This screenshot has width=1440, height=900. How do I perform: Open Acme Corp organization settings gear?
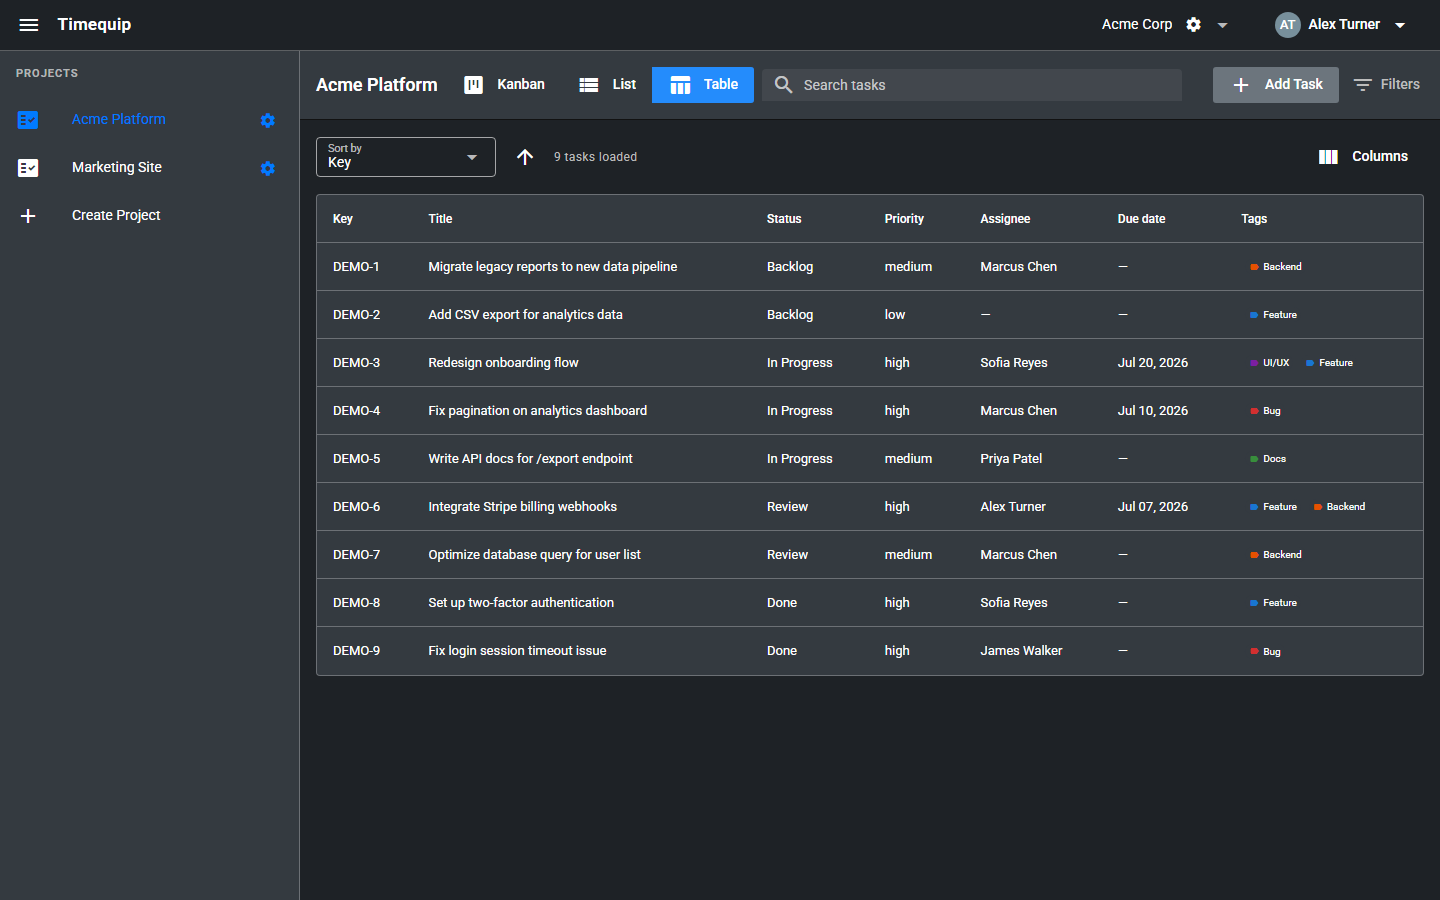(x=1193, y=25)
